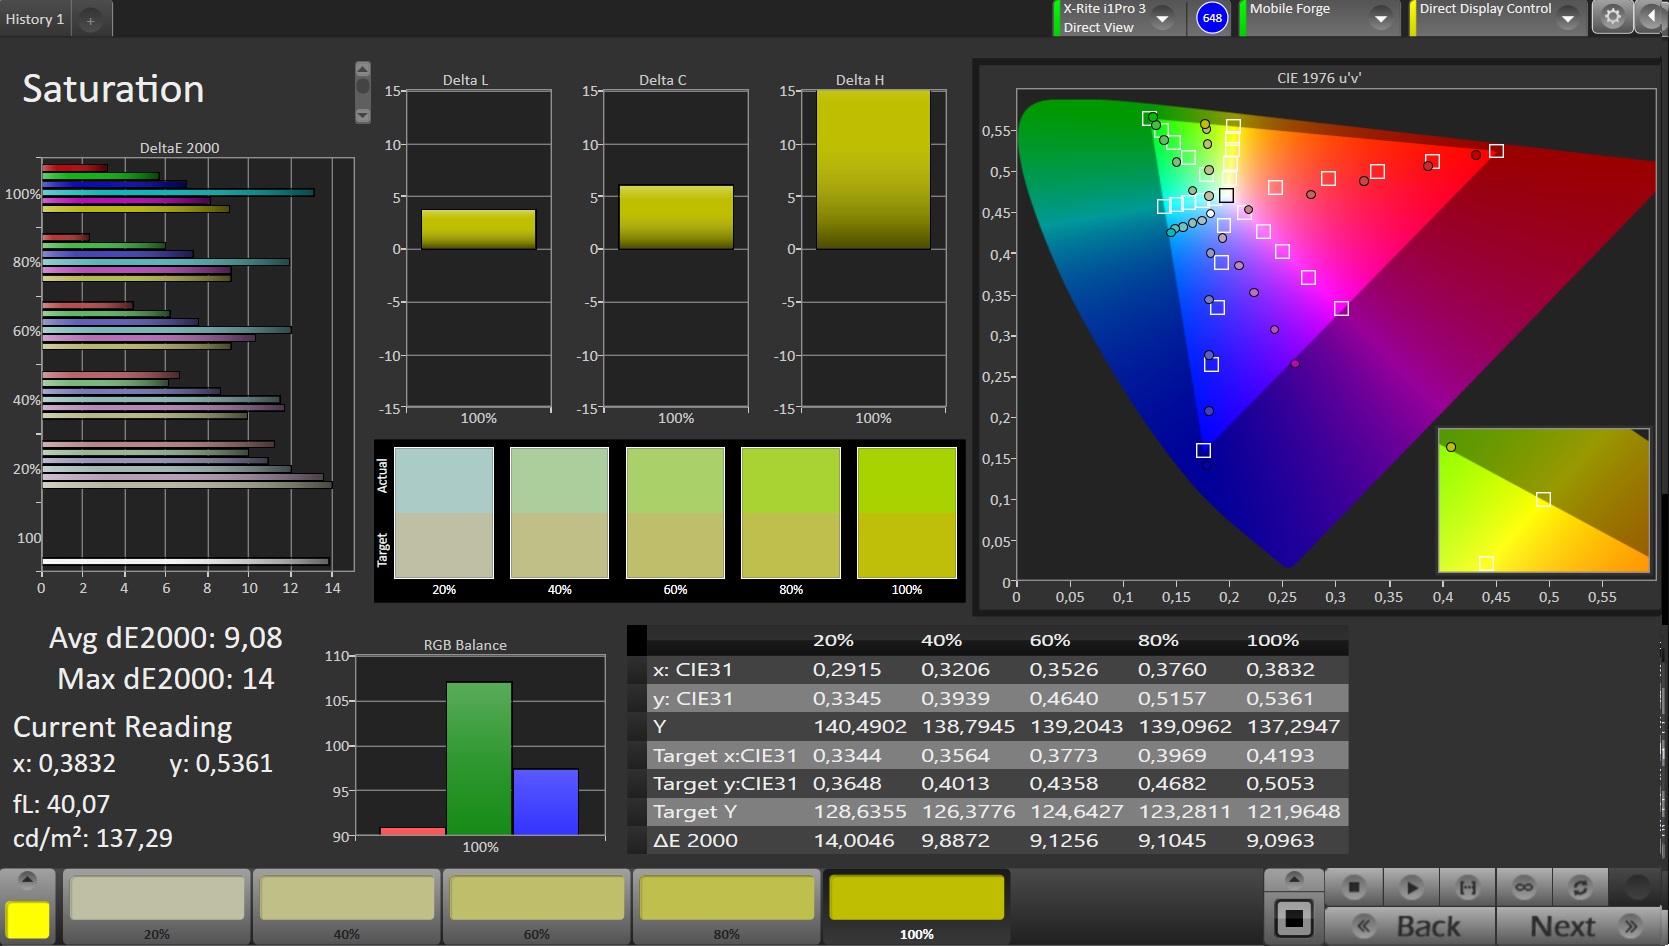Expand the X-Rite i1Pro 3 meter dropdown
The image size is (1669, 946).
(x=1162, y=18)
